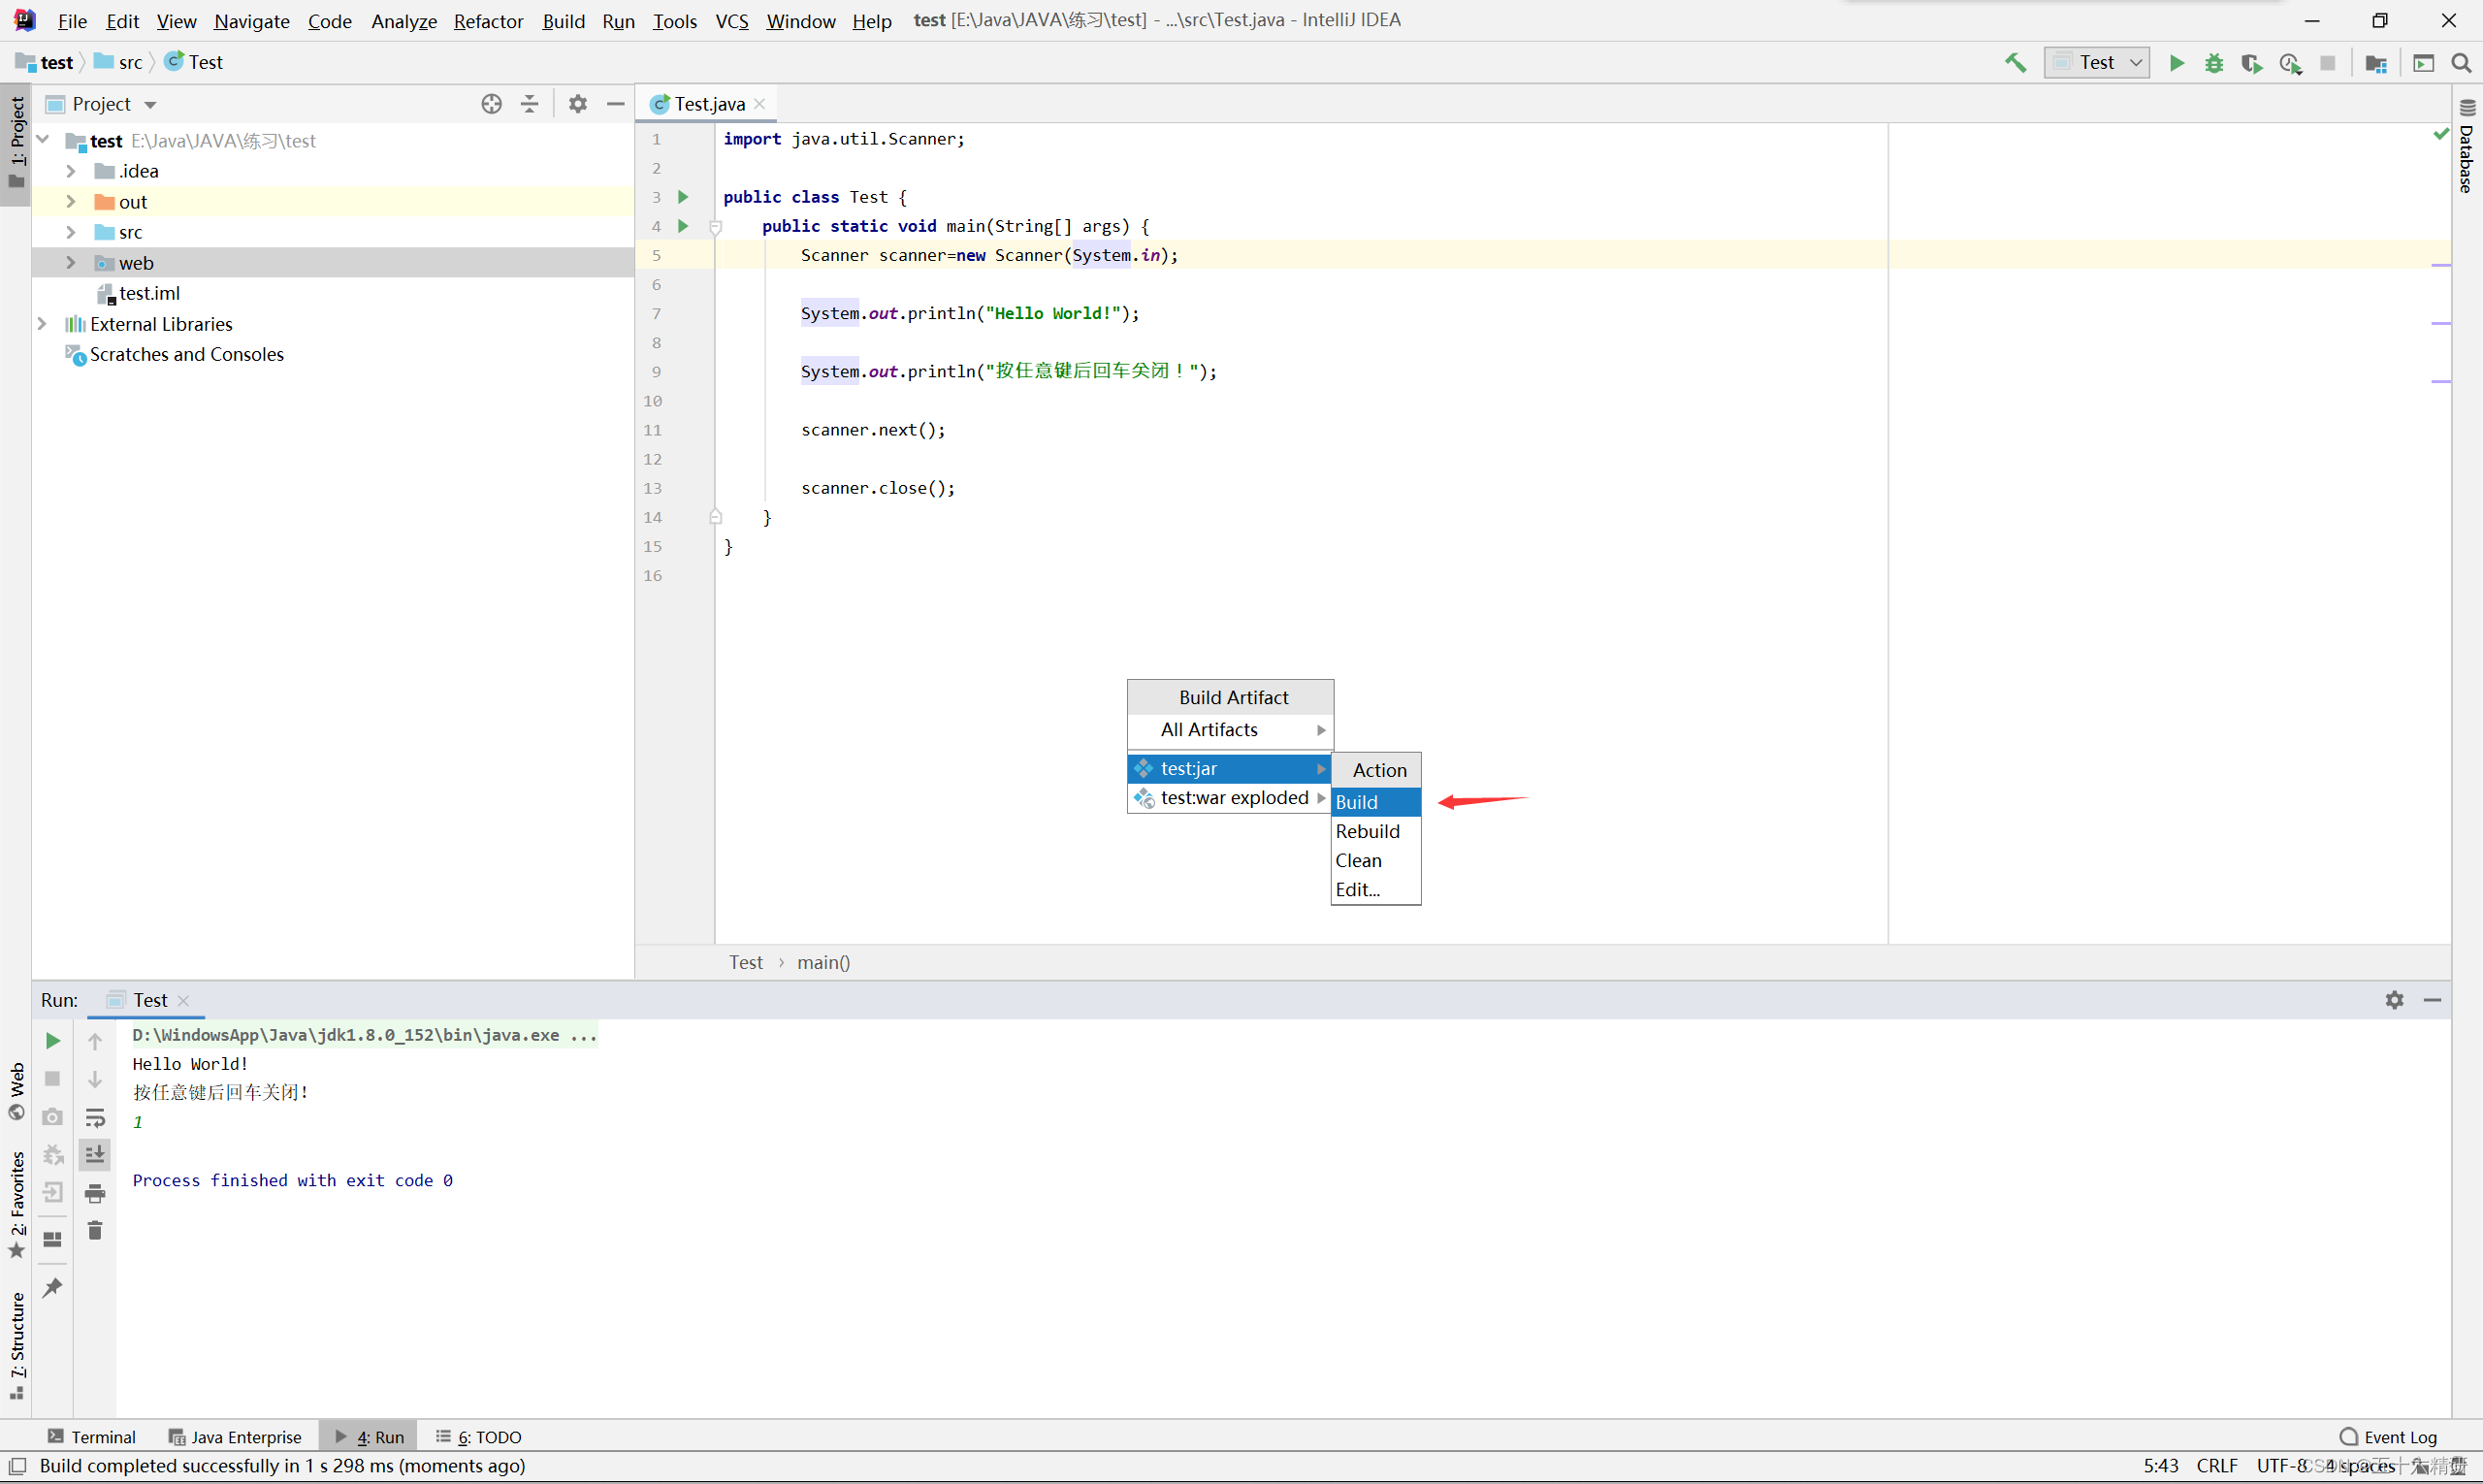
Task: Click run gutter arrow beside main method
Action: (x=683, y=226)
